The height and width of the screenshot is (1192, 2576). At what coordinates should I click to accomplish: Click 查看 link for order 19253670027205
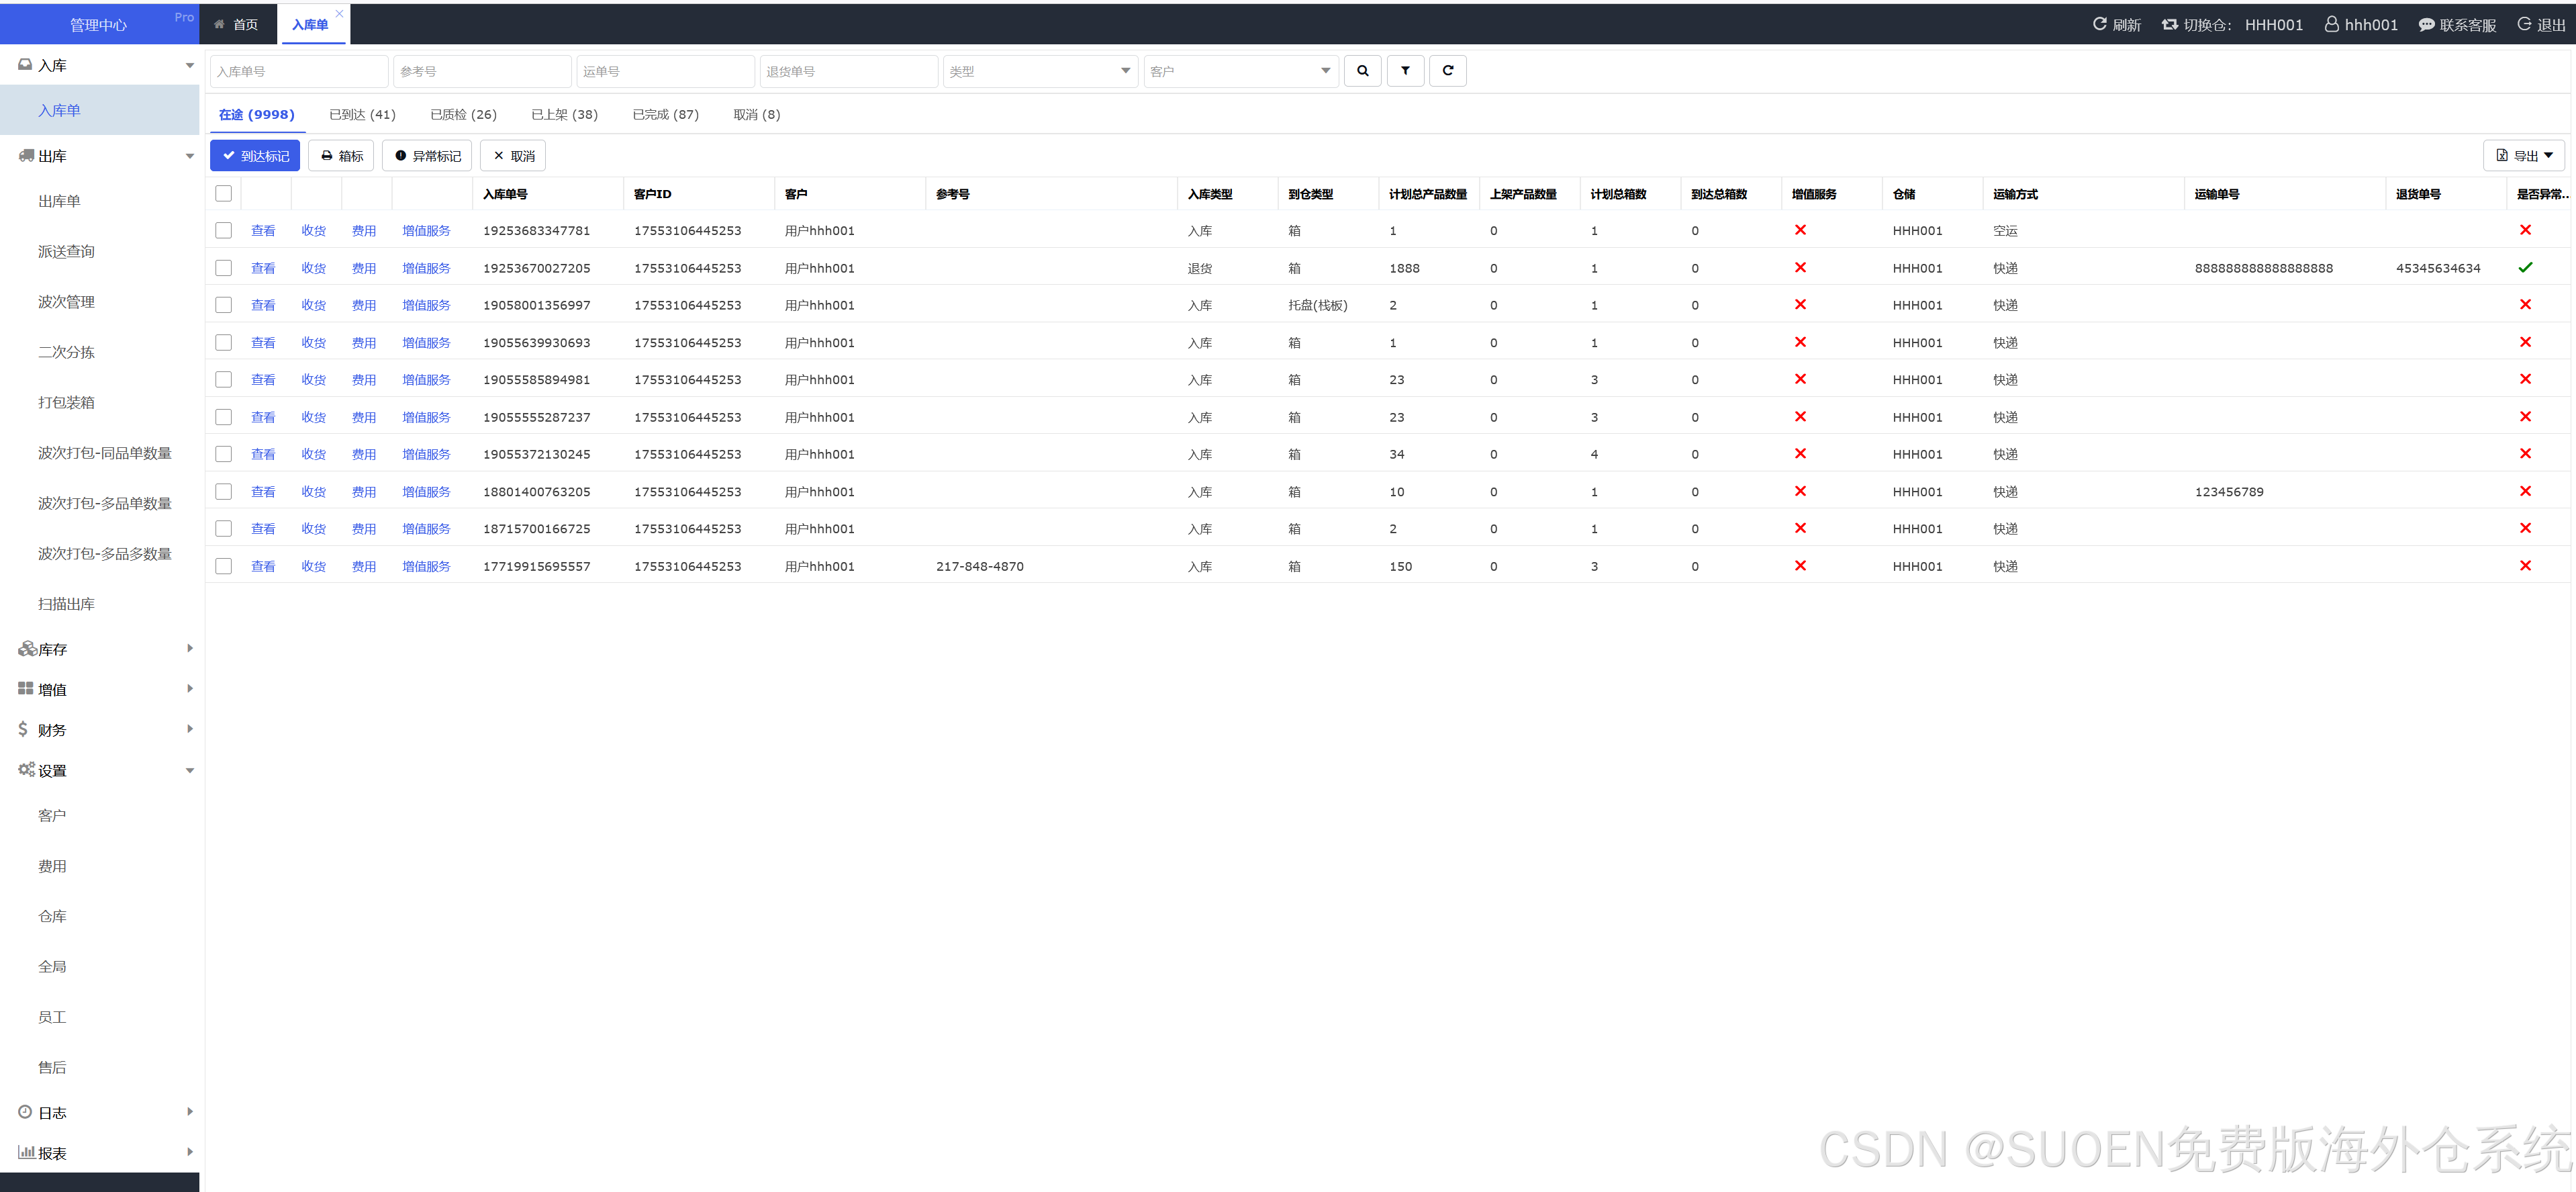(263, 268)
